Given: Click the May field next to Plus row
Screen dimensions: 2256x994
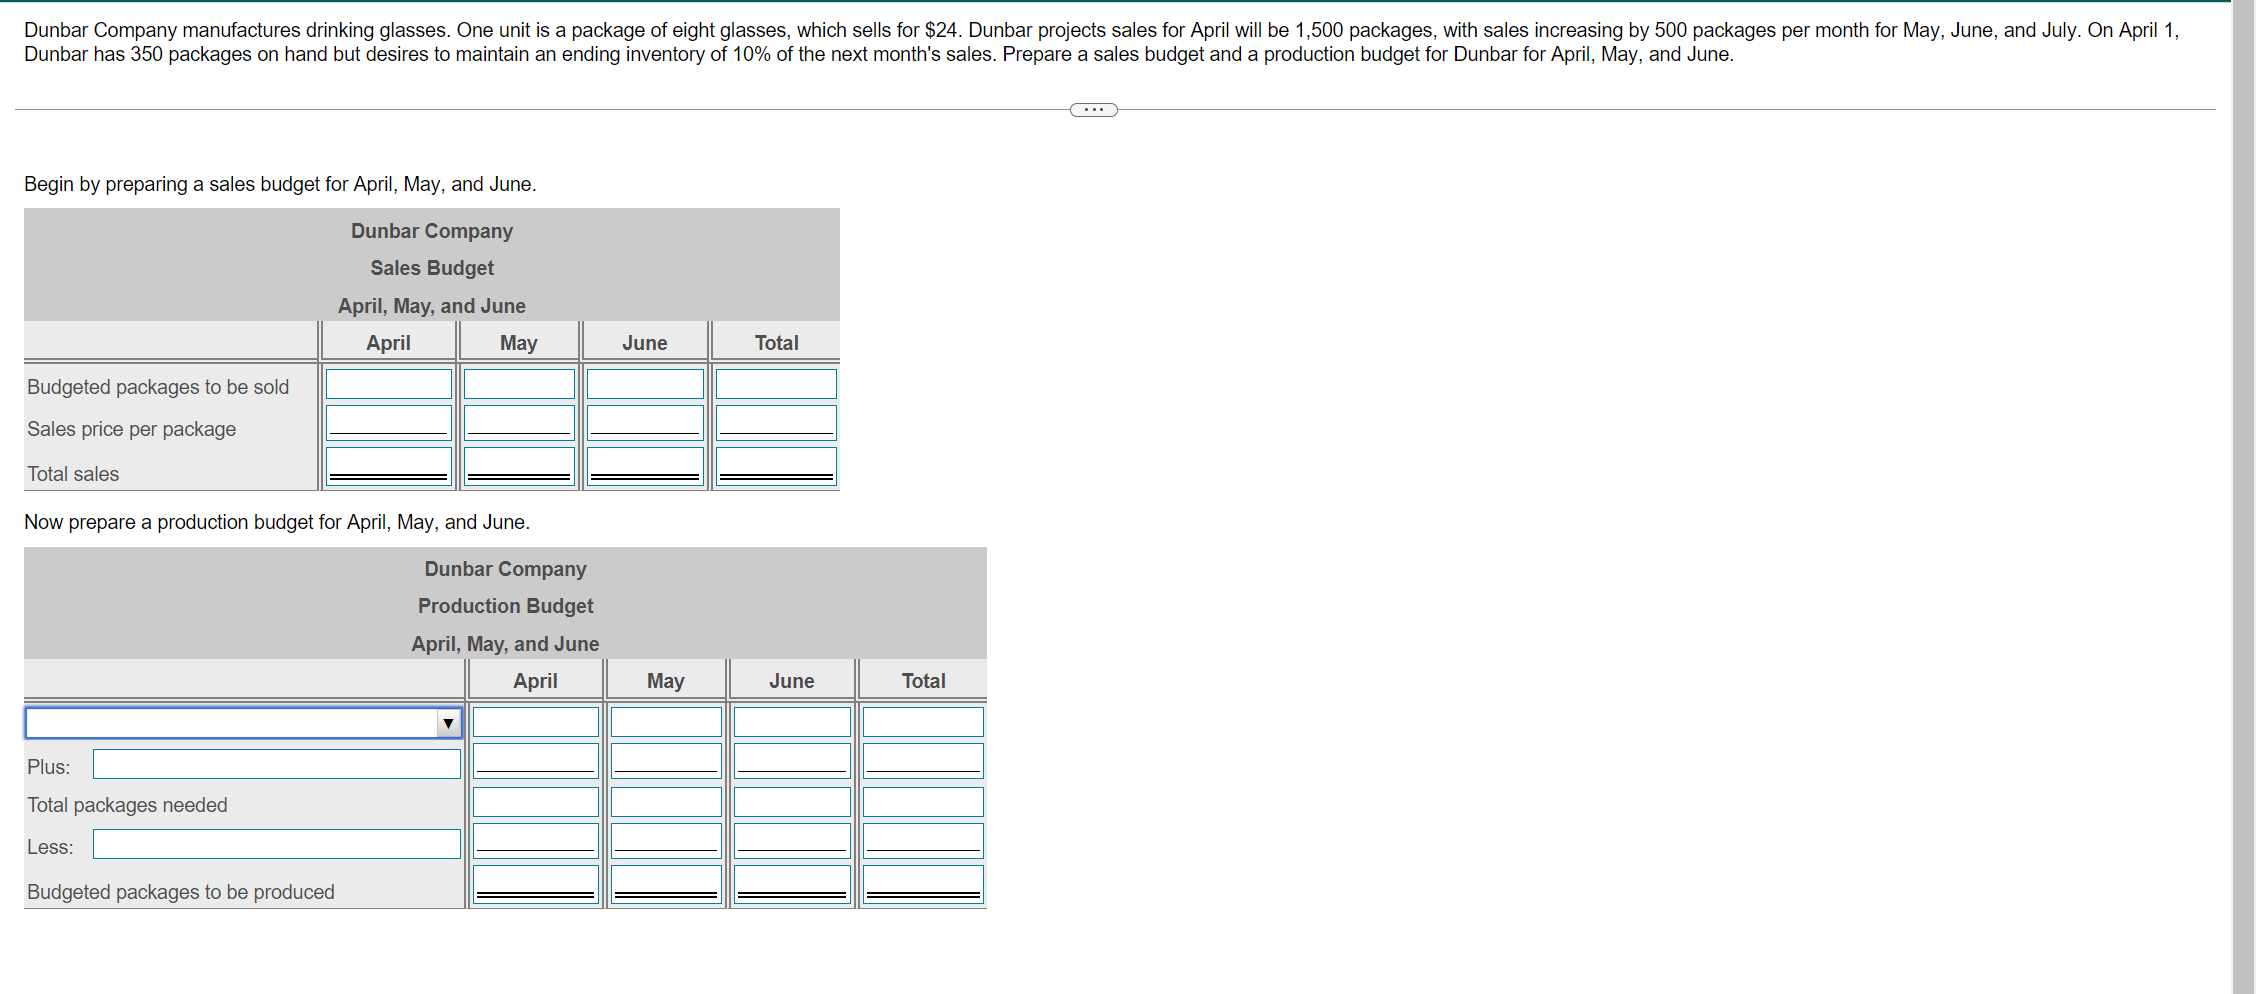Looking at the screenshot, I should pos(665,758).
